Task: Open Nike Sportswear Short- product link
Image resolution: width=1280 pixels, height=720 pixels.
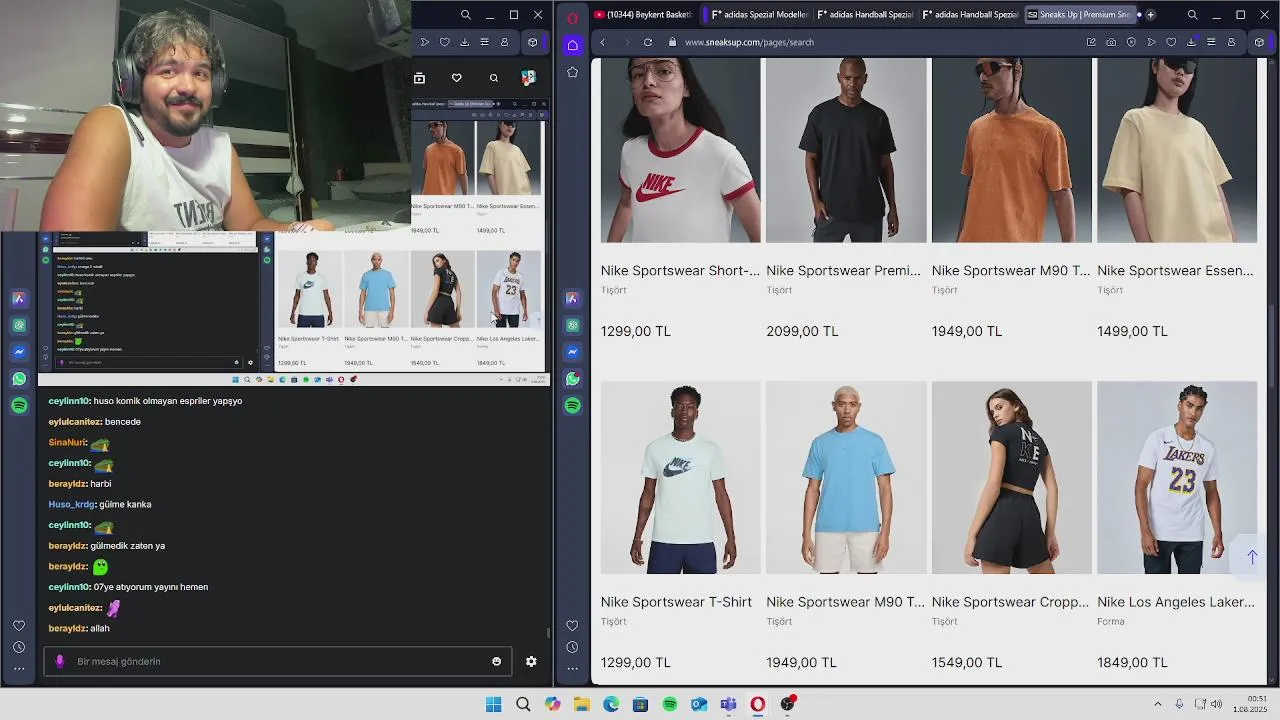Action: pyautogui.click(x=680, y=271)
